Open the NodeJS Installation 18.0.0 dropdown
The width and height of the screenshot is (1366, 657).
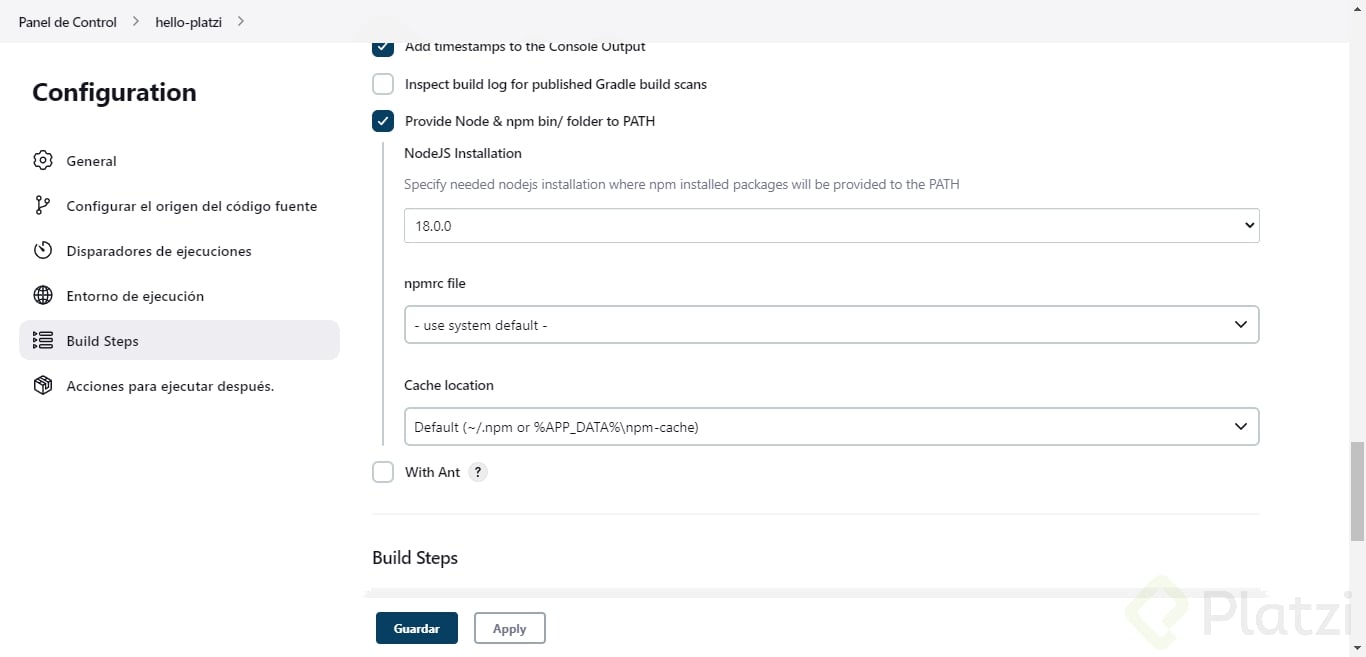(831, 226)
